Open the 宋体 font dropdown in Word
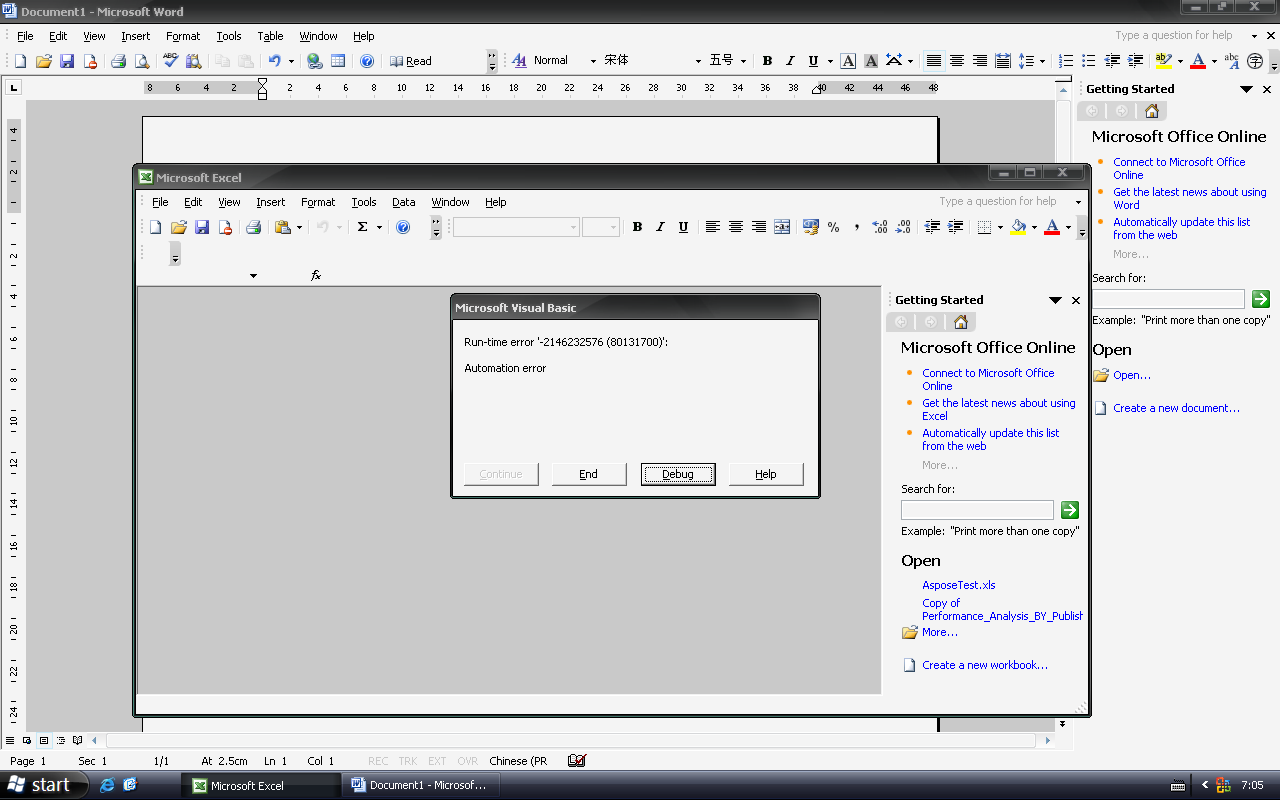 698,61
